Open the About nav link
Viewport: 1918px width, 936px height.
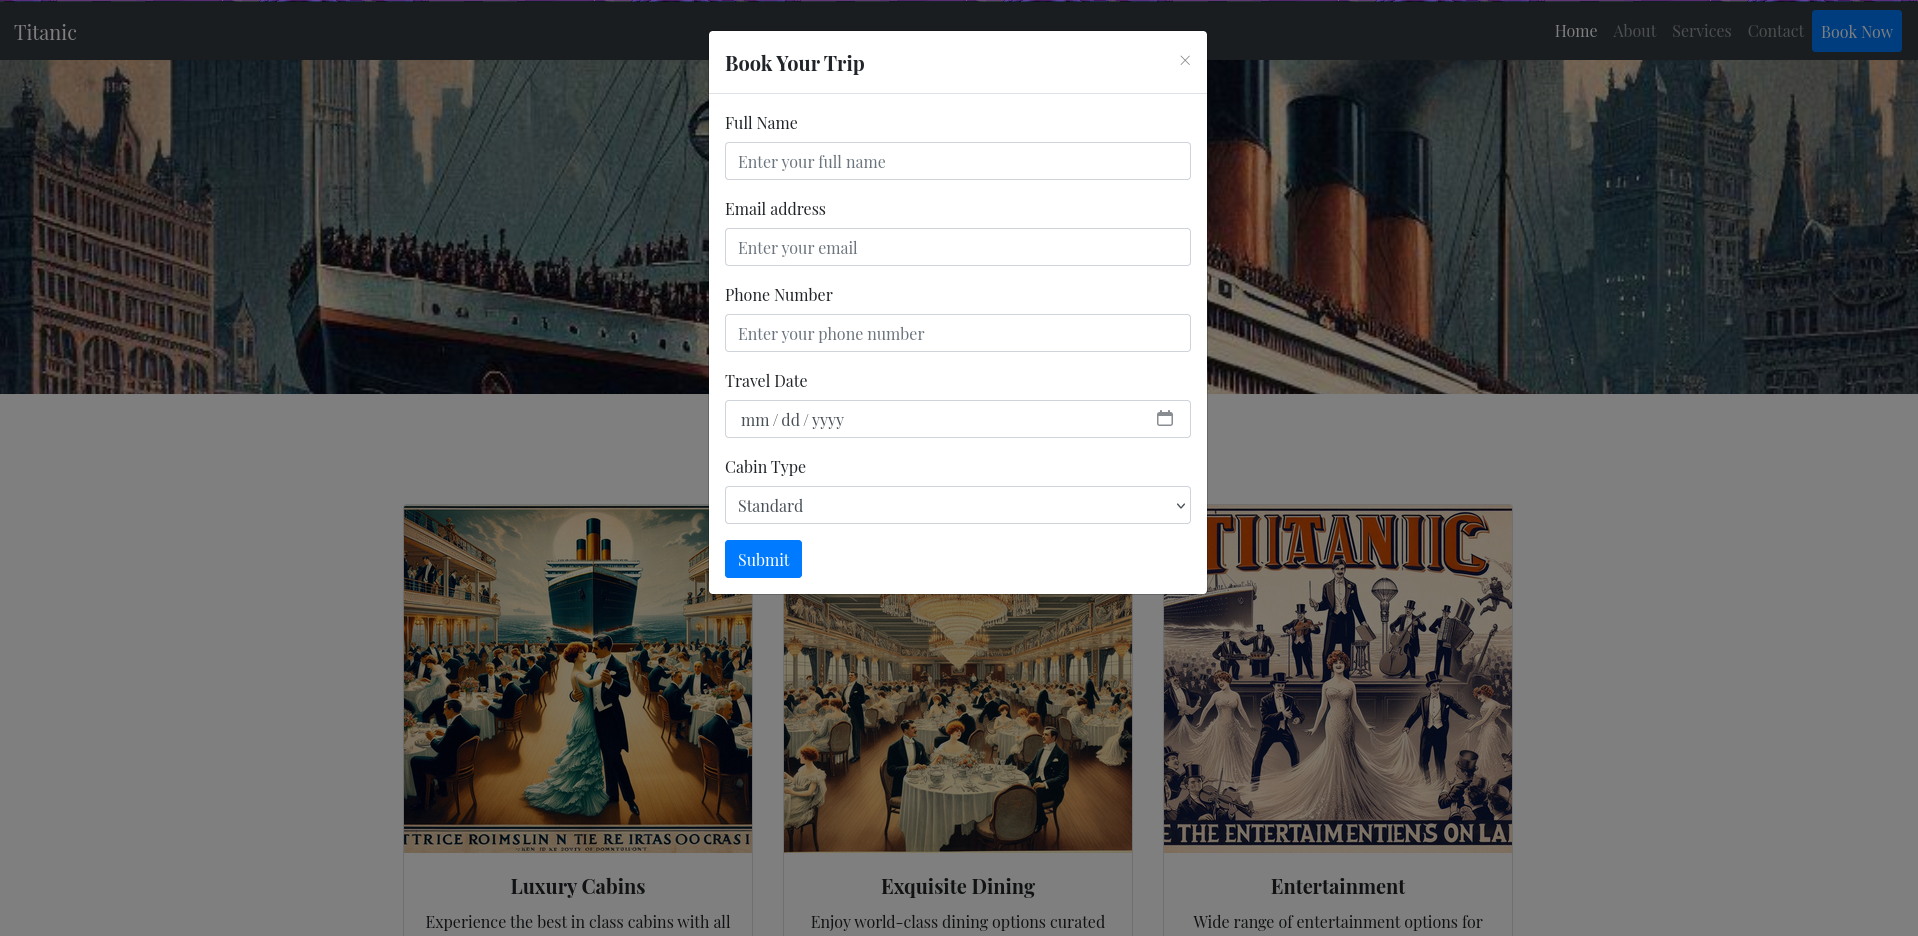(x=1634, y=31)
